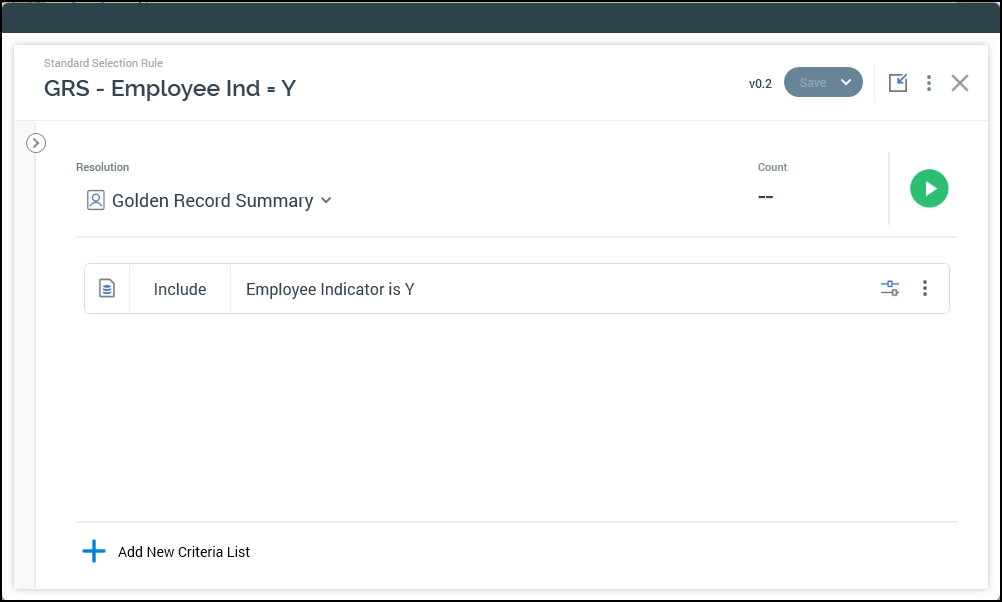Close the selection rule panel
Screen dimensions: 1002x602
(960, 83)
